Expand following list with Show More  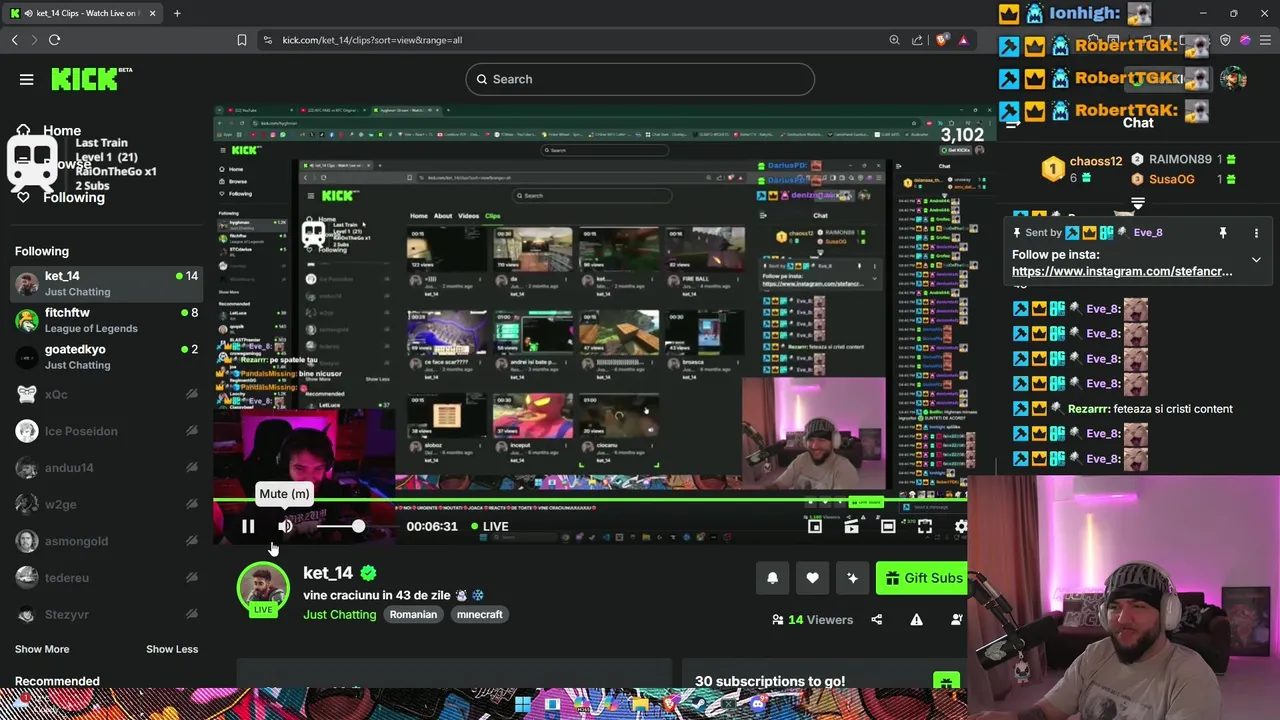click(42, 649)
